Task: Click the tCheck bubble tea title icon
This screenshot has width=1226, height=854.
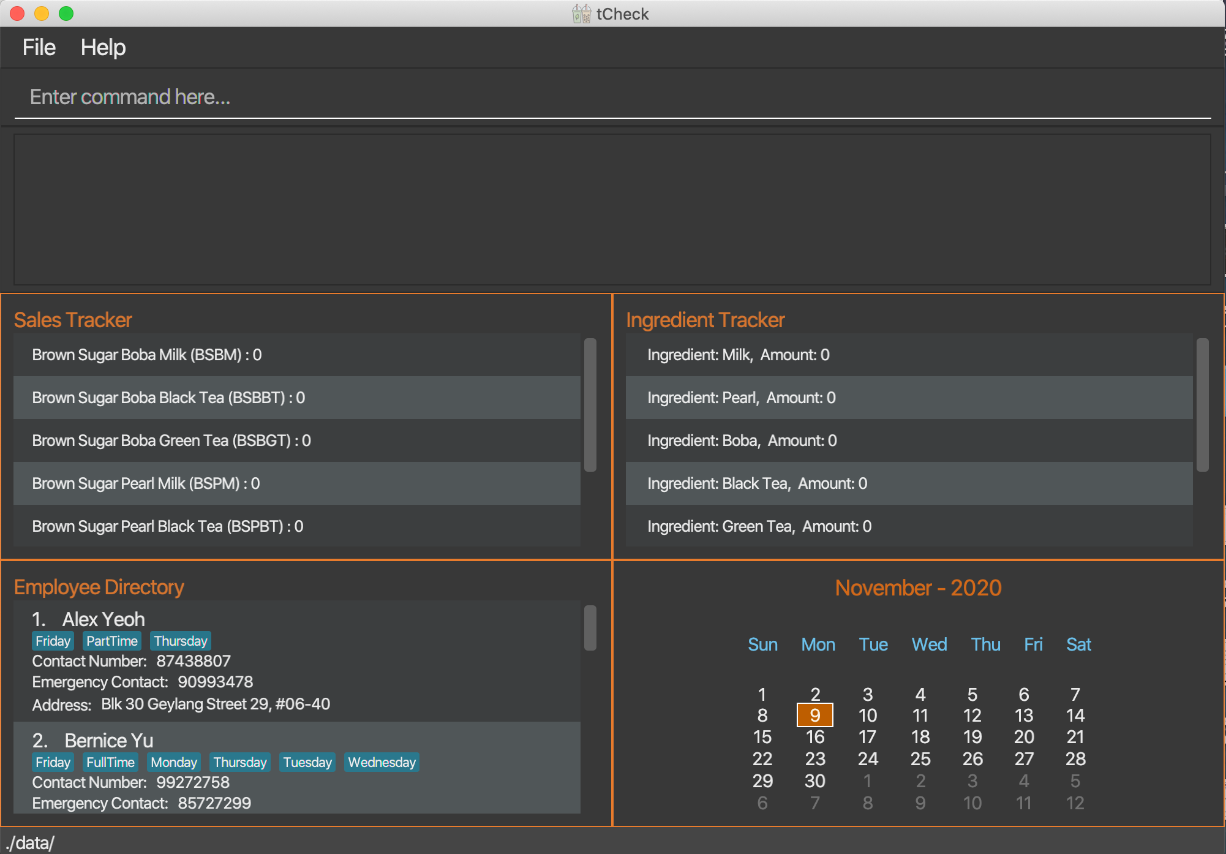Action: (x=581, y=14)
